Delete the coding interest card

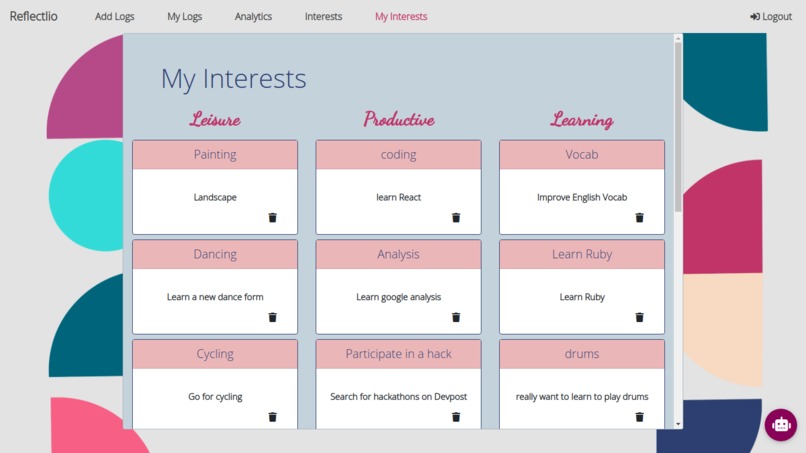click(456, 218)
